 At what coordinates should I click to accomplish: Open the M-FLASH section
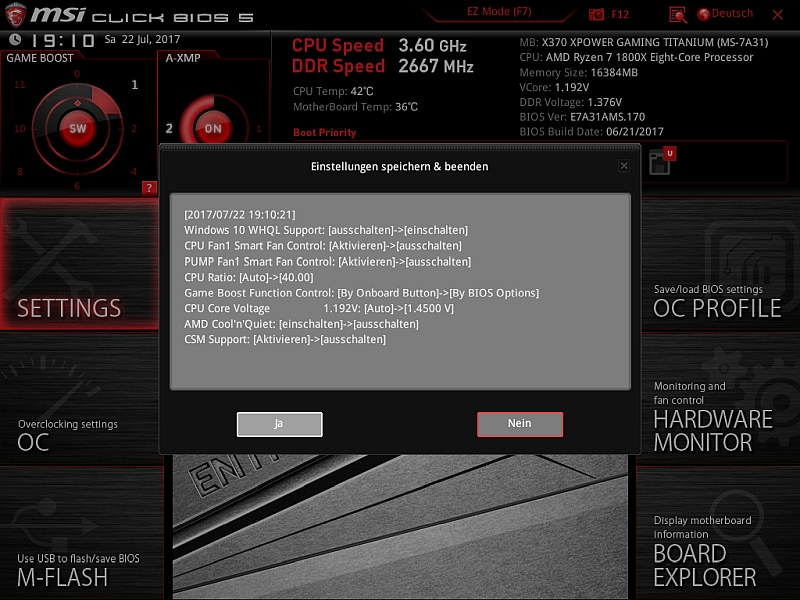(x=82, y=533)
